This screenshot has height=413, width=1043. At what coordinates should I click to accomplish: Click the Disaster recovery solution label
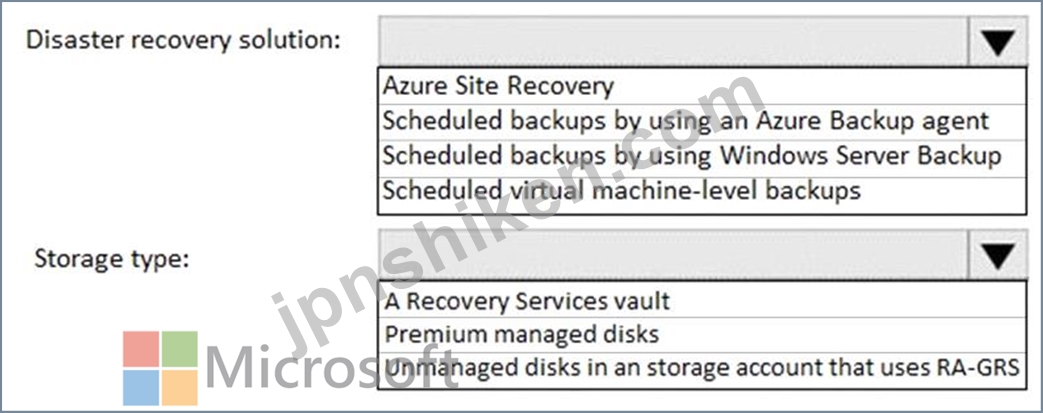click(183, 41)
